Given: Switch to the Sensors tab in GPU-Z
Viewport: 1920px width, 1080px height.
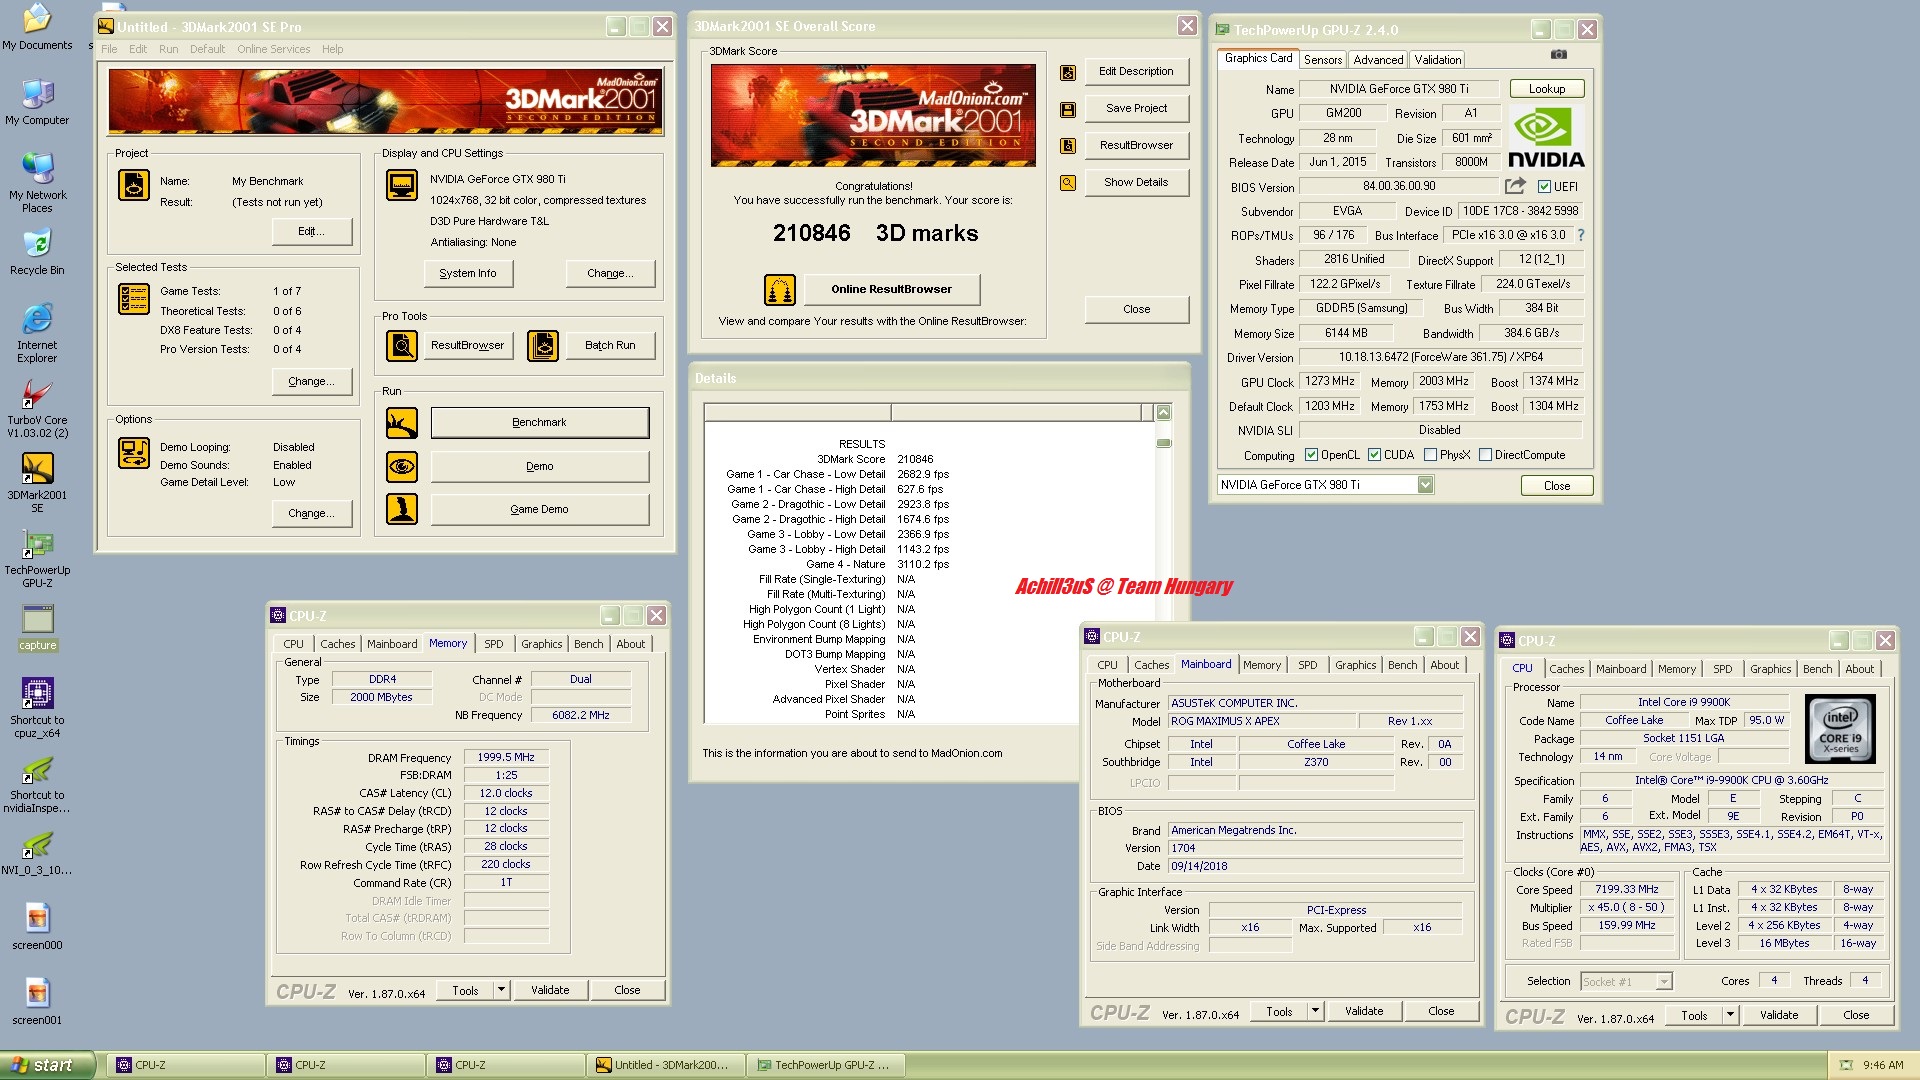Looking at the screenshot, I should click(x=1322, y=60).
